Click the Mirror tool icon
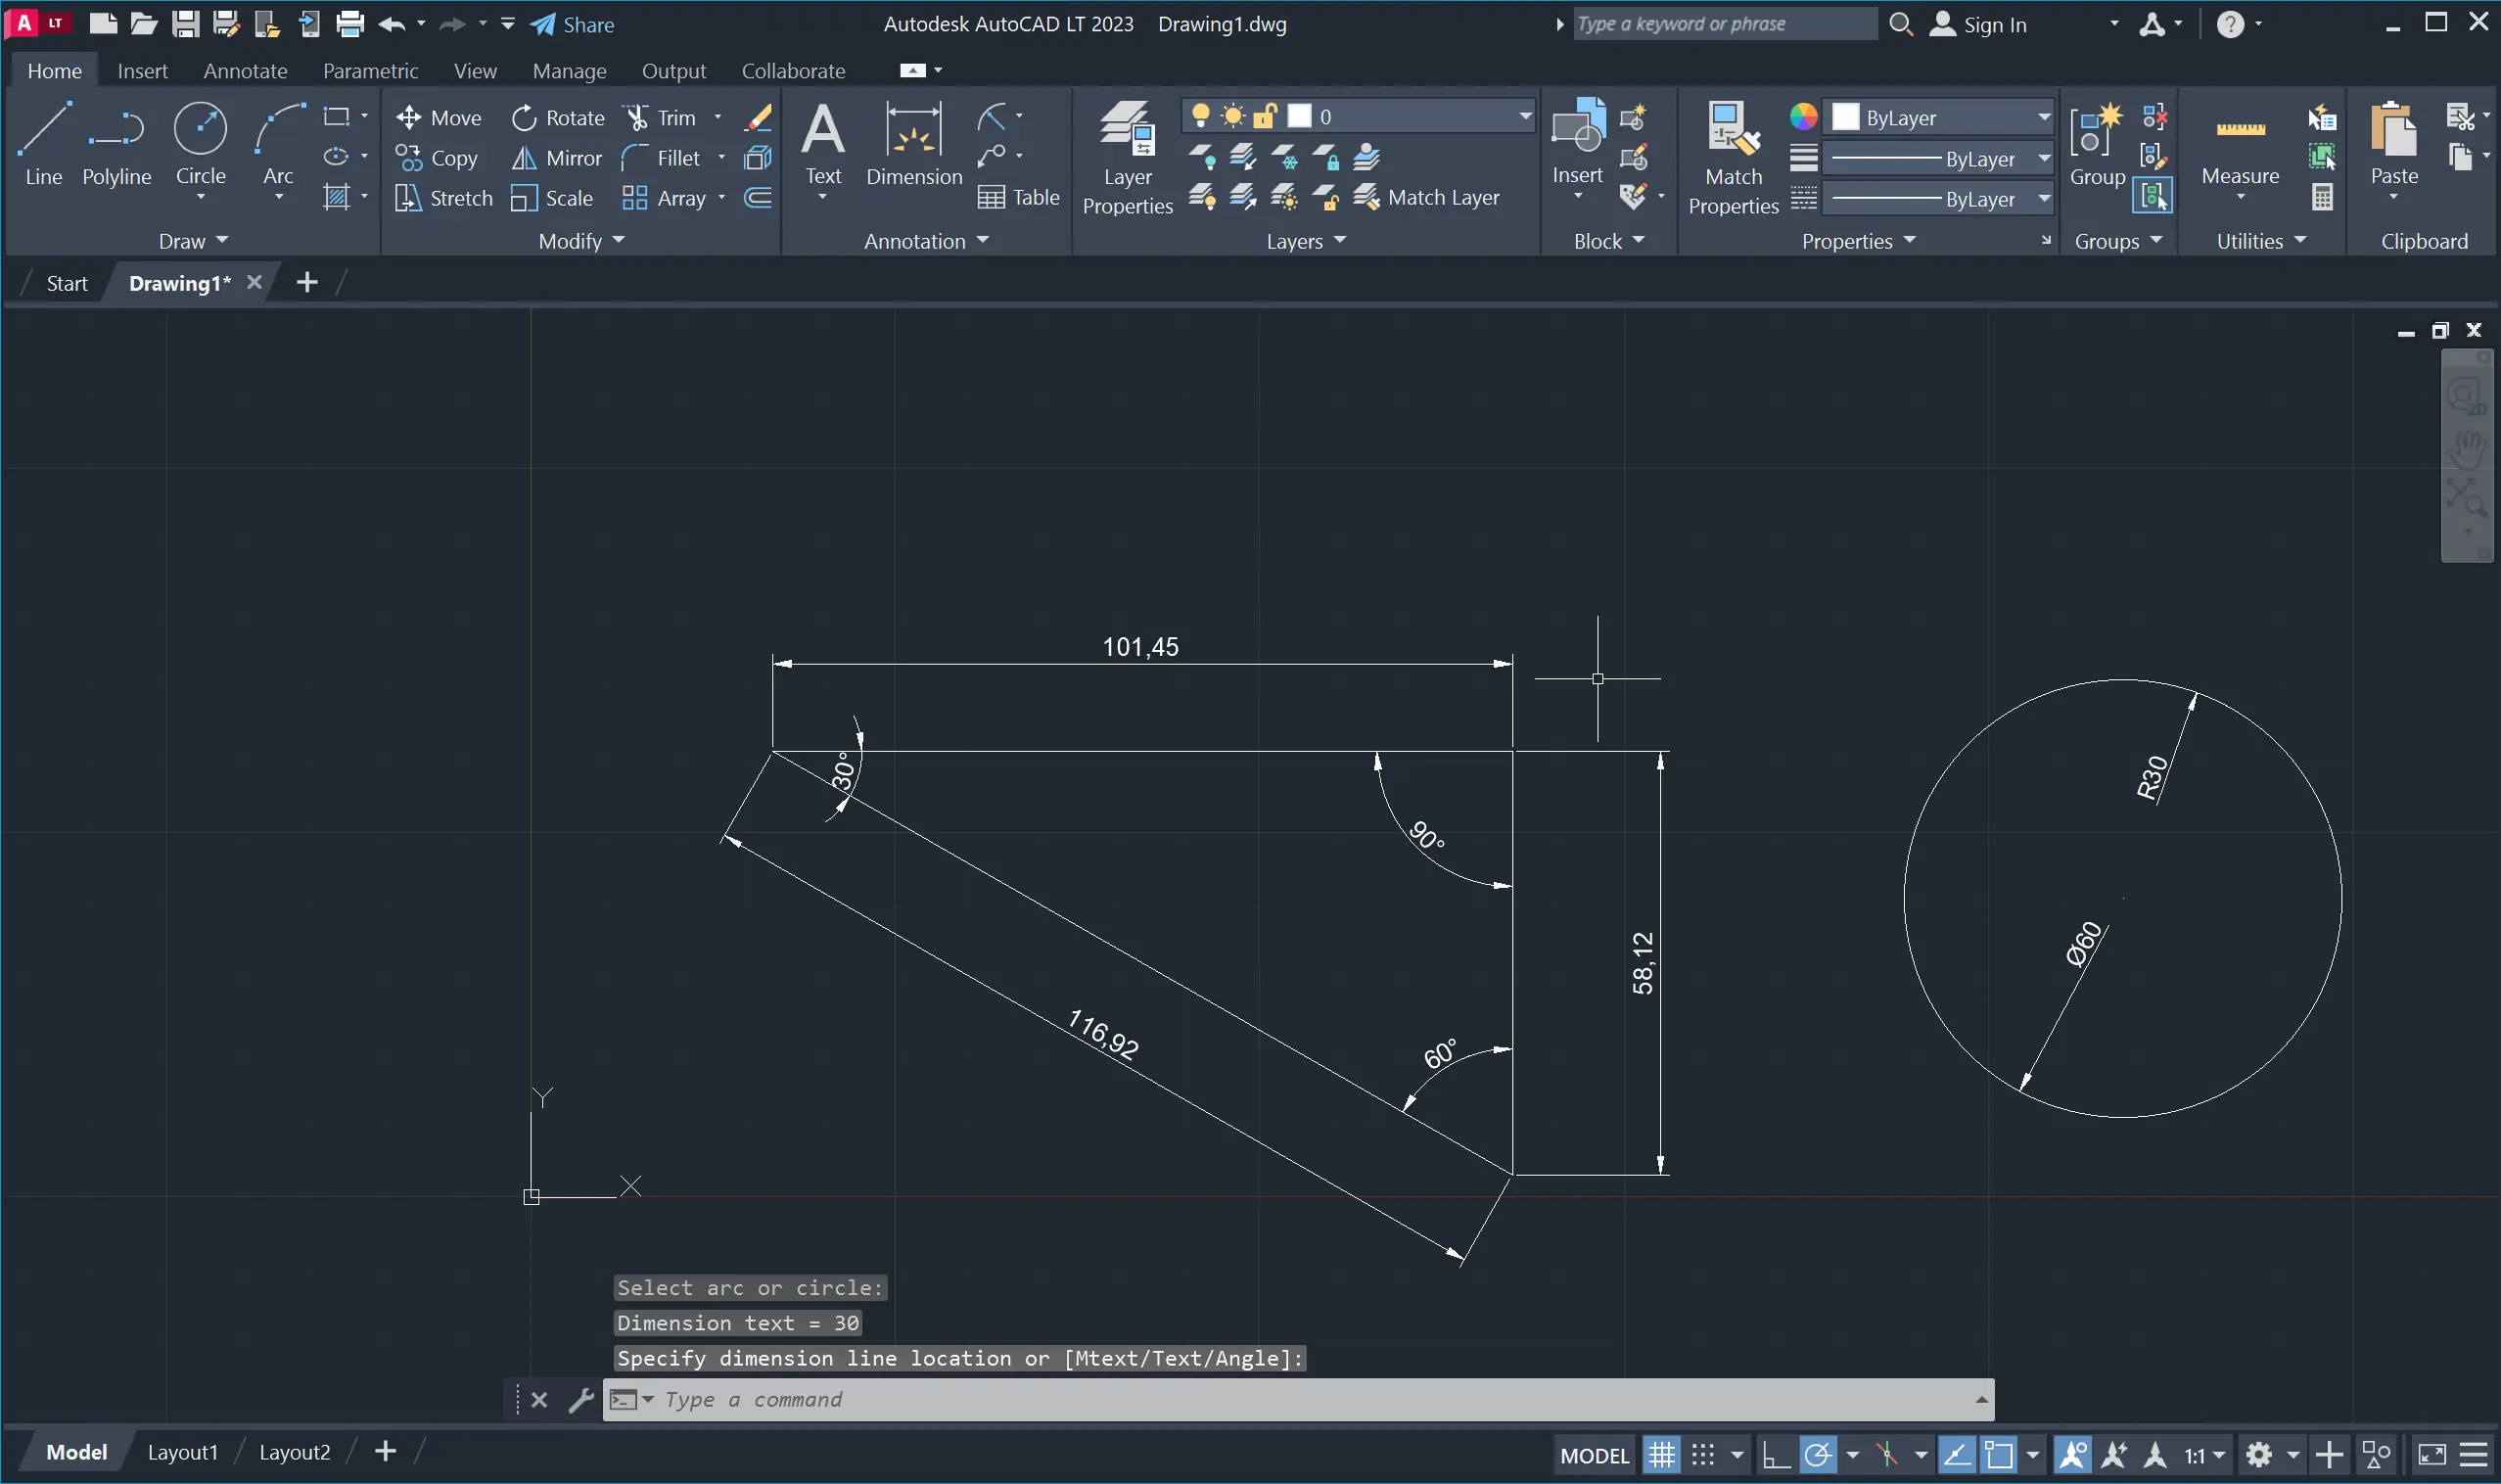2501x1484 pixels. click(x=524, y=158)
